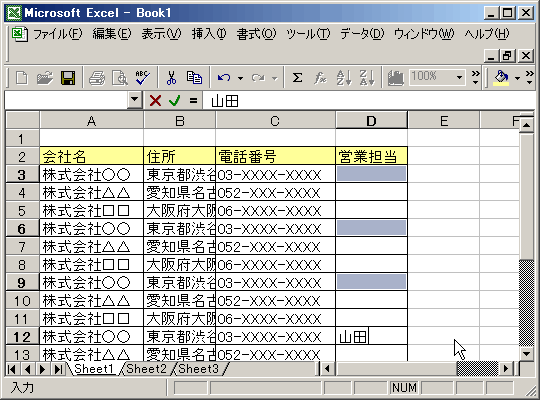This screenshot has height=400, width=540.
Task: Click the Excel workbook icon beside the File menu
Action: pyautogui.click(x=19, y=34)
